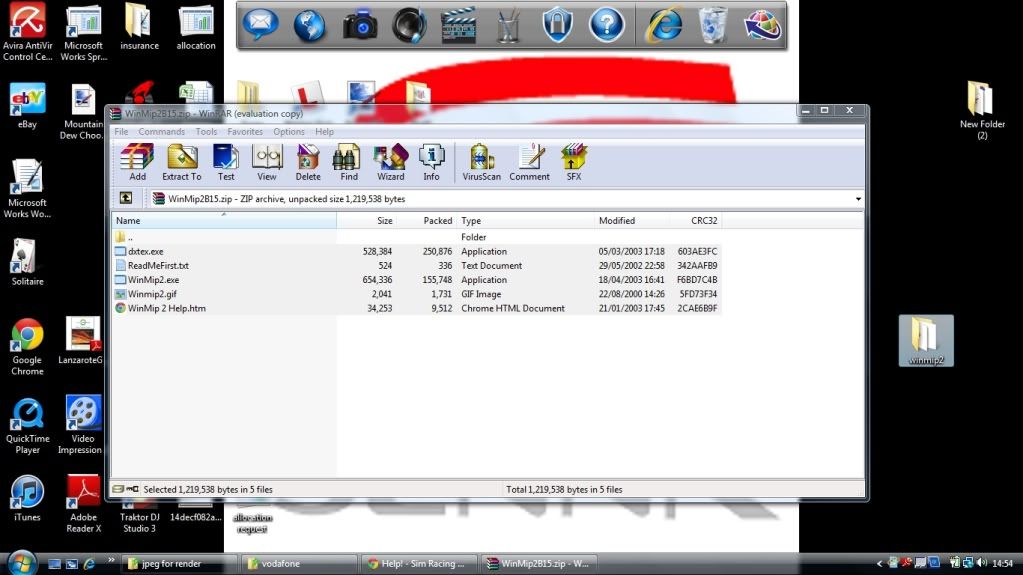Launch the WinRAR Wizard
This screenshot has height=575, width=1023.
coord(390,161)
